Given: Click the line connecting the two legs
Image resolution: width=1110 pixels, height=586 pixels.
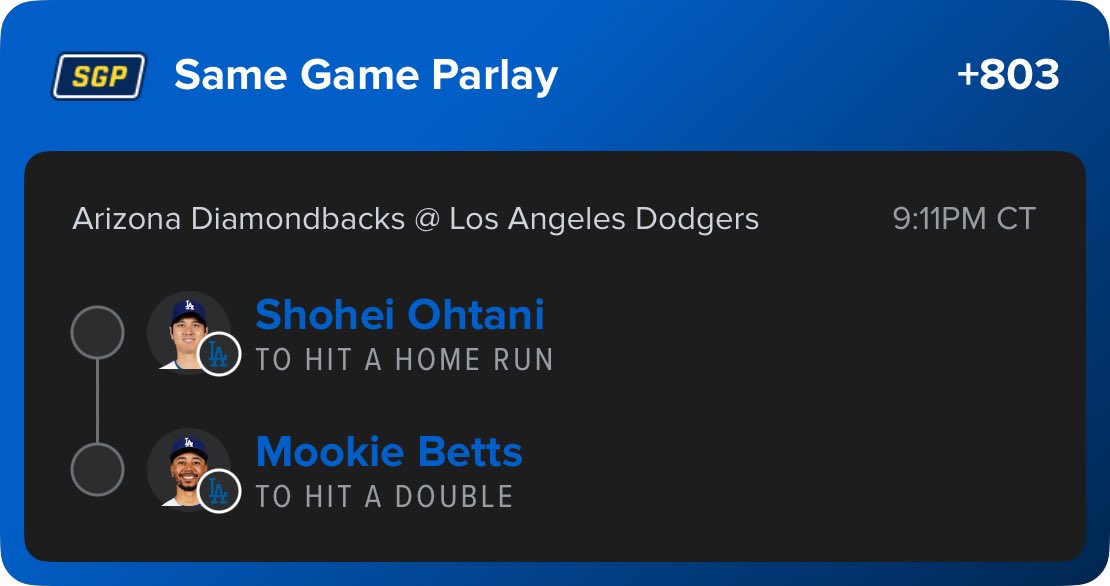Looking at the screenshot, I should coord(97,400).
